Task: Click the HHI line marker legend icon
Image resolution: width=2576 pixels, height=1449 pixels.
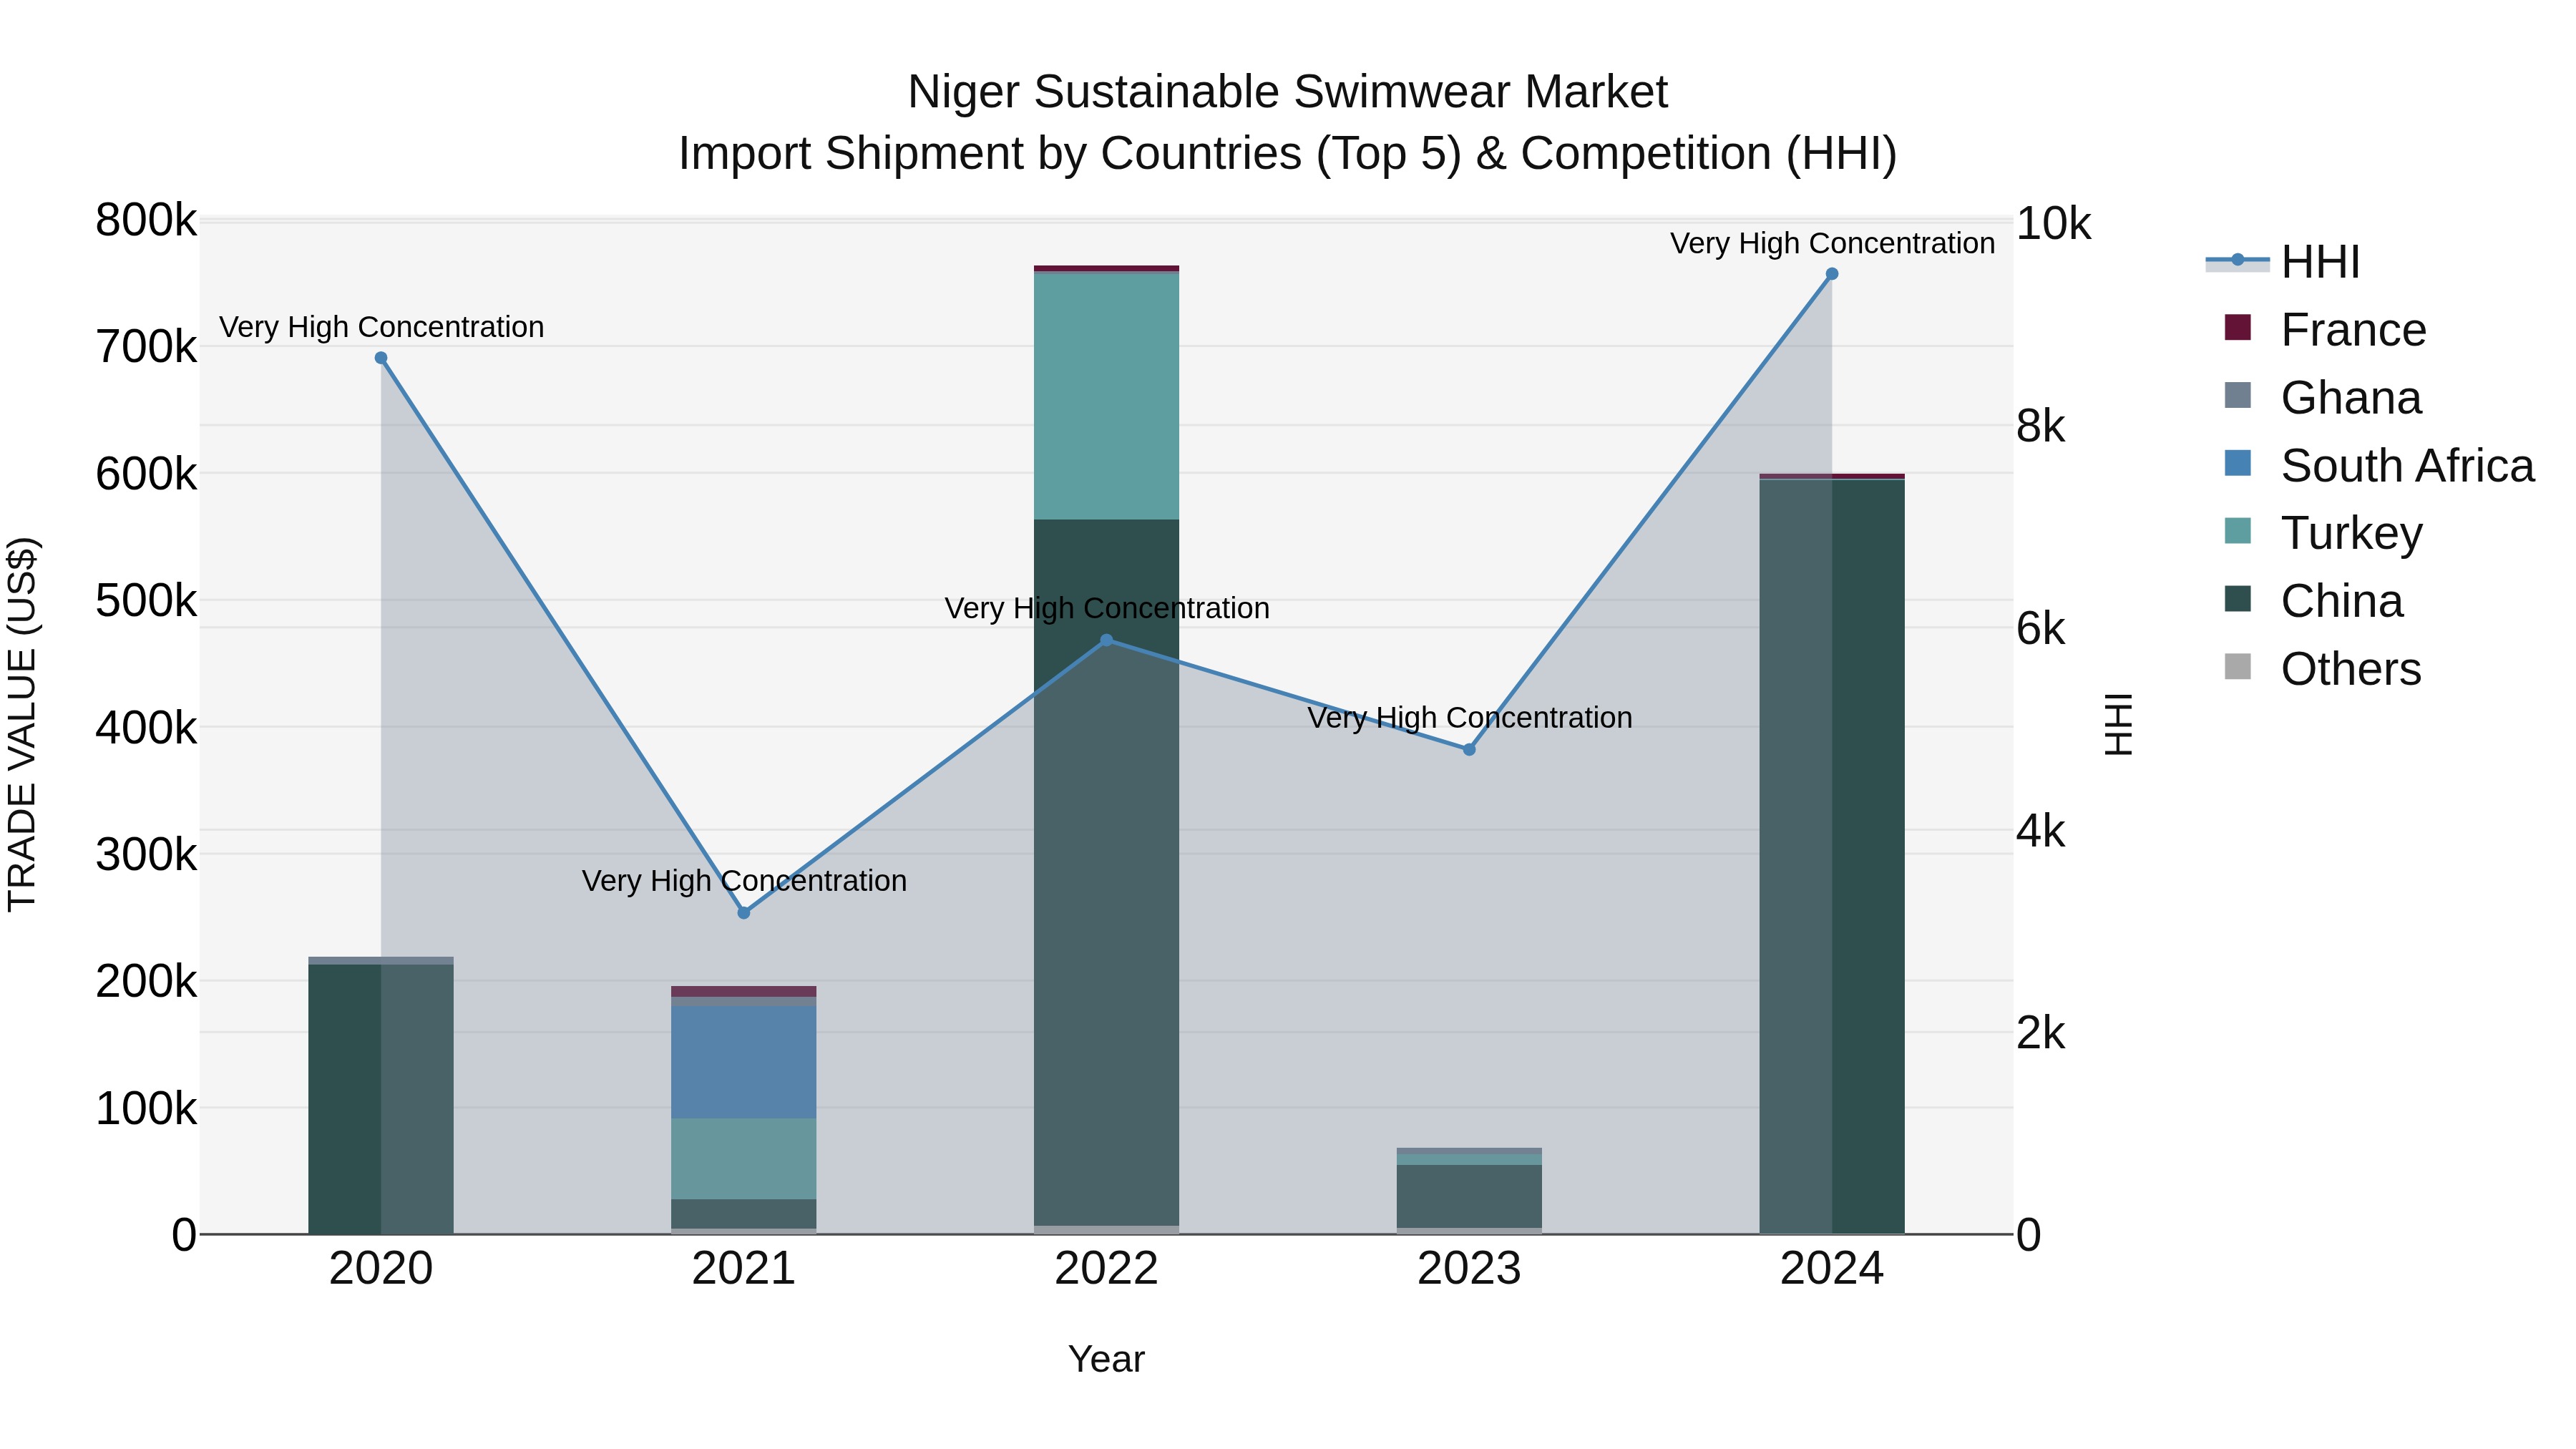Action: click(x=2238, y=261)
